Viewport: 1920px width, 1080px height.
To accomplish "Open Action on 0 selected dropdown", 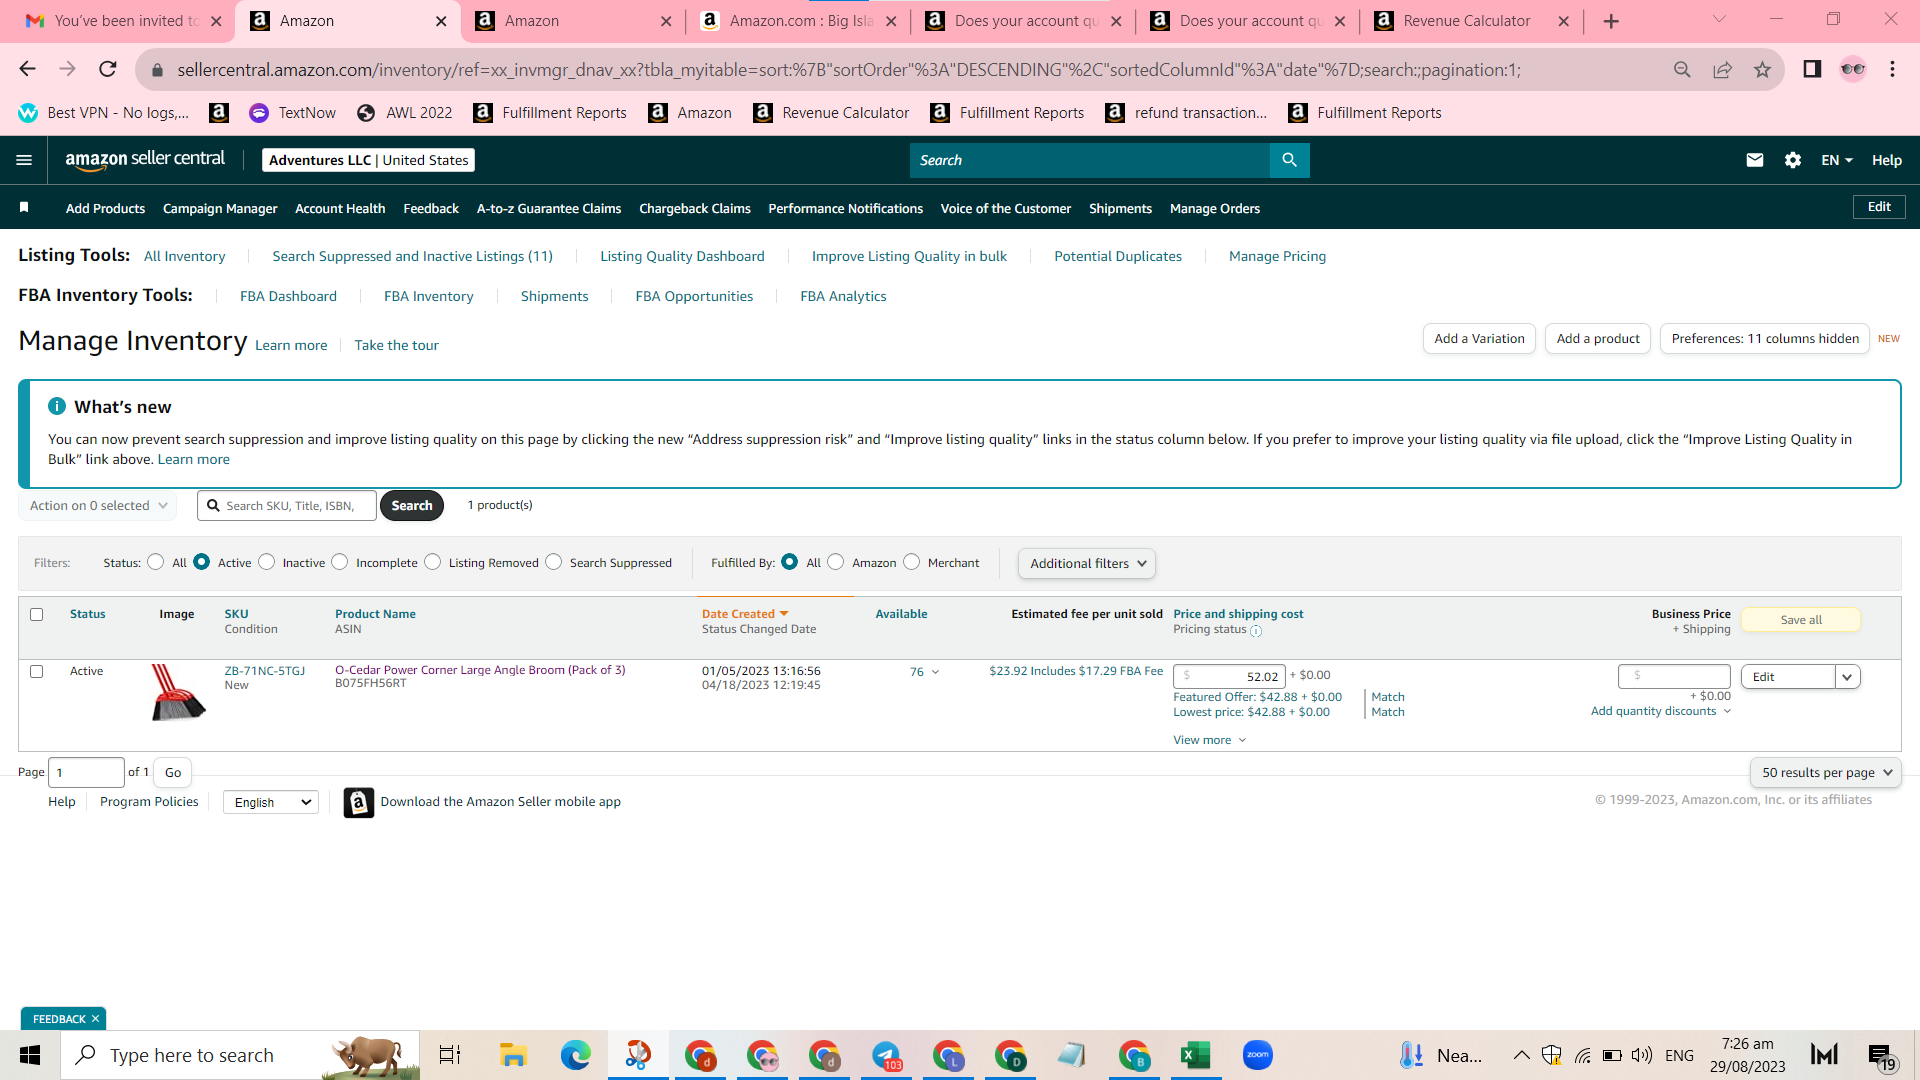I will [x=98, y=506].
